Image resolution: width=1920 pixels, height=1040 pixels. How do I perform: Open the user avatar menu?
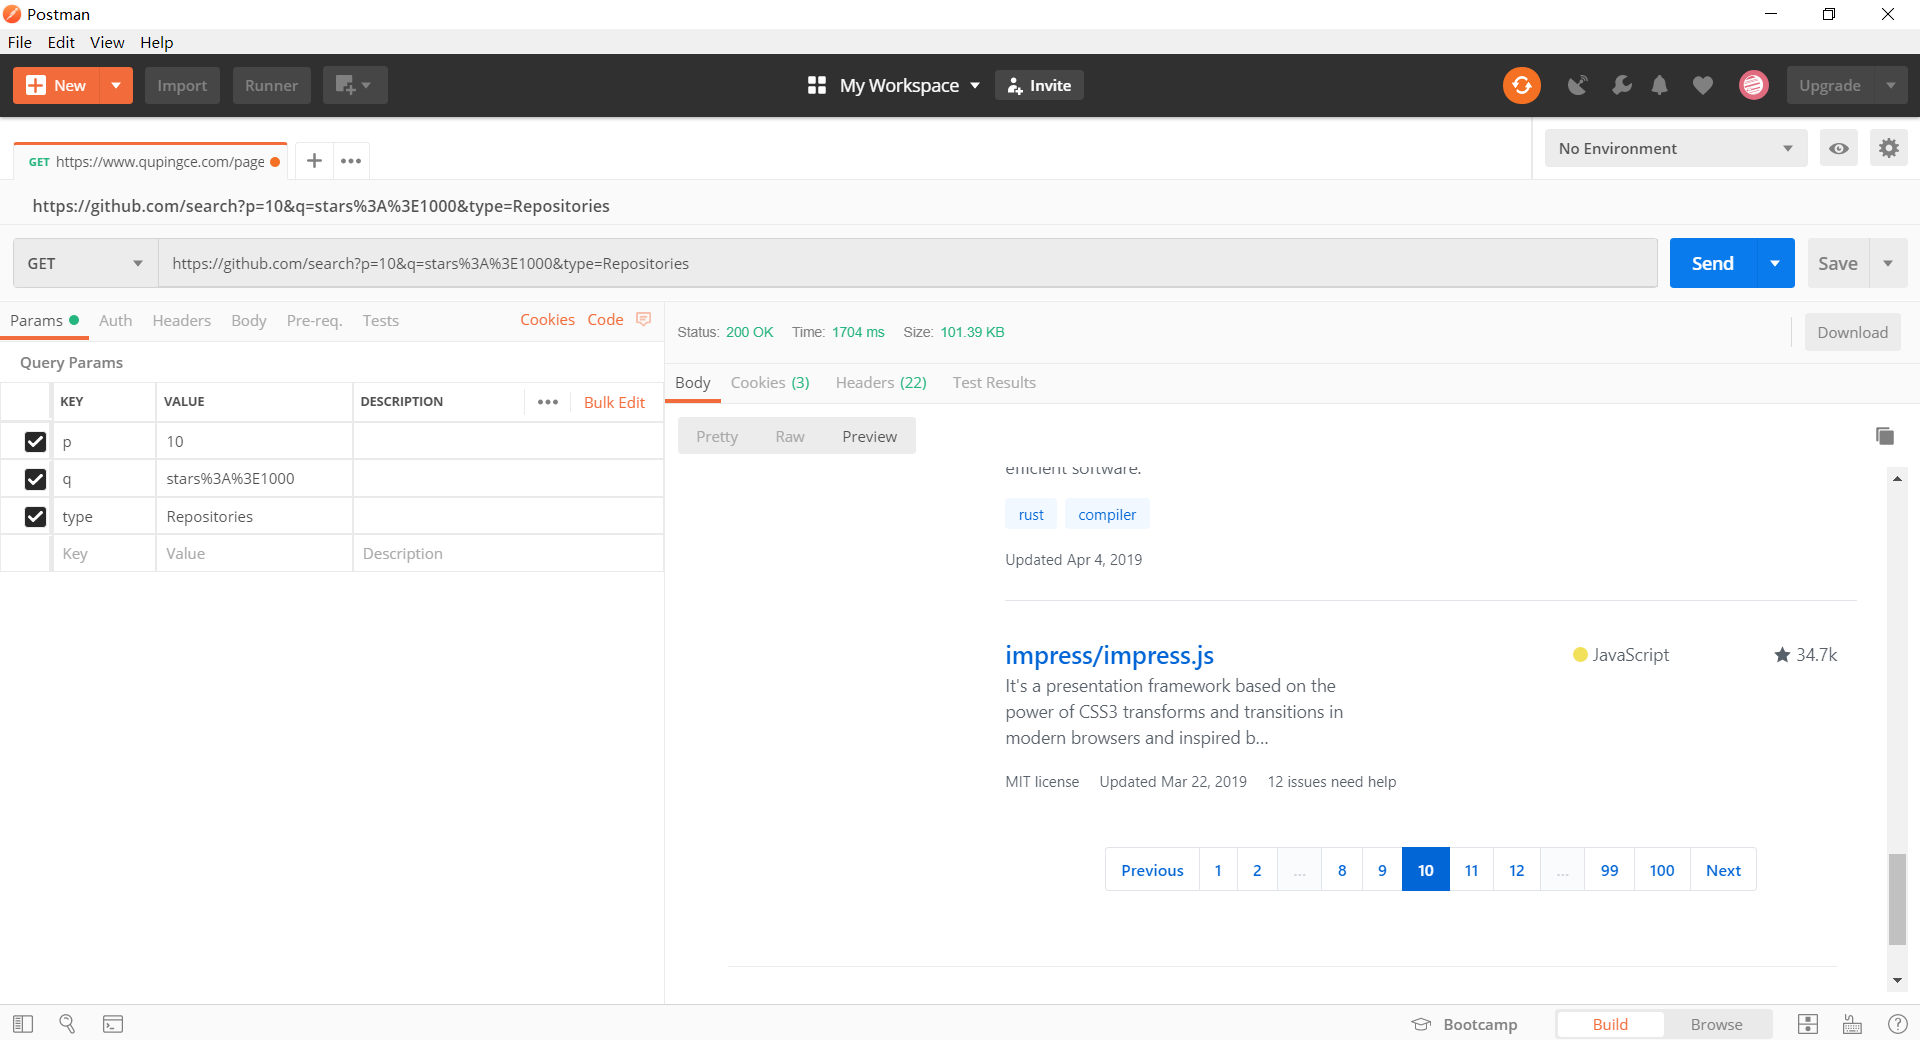(x=1753, y=86)
